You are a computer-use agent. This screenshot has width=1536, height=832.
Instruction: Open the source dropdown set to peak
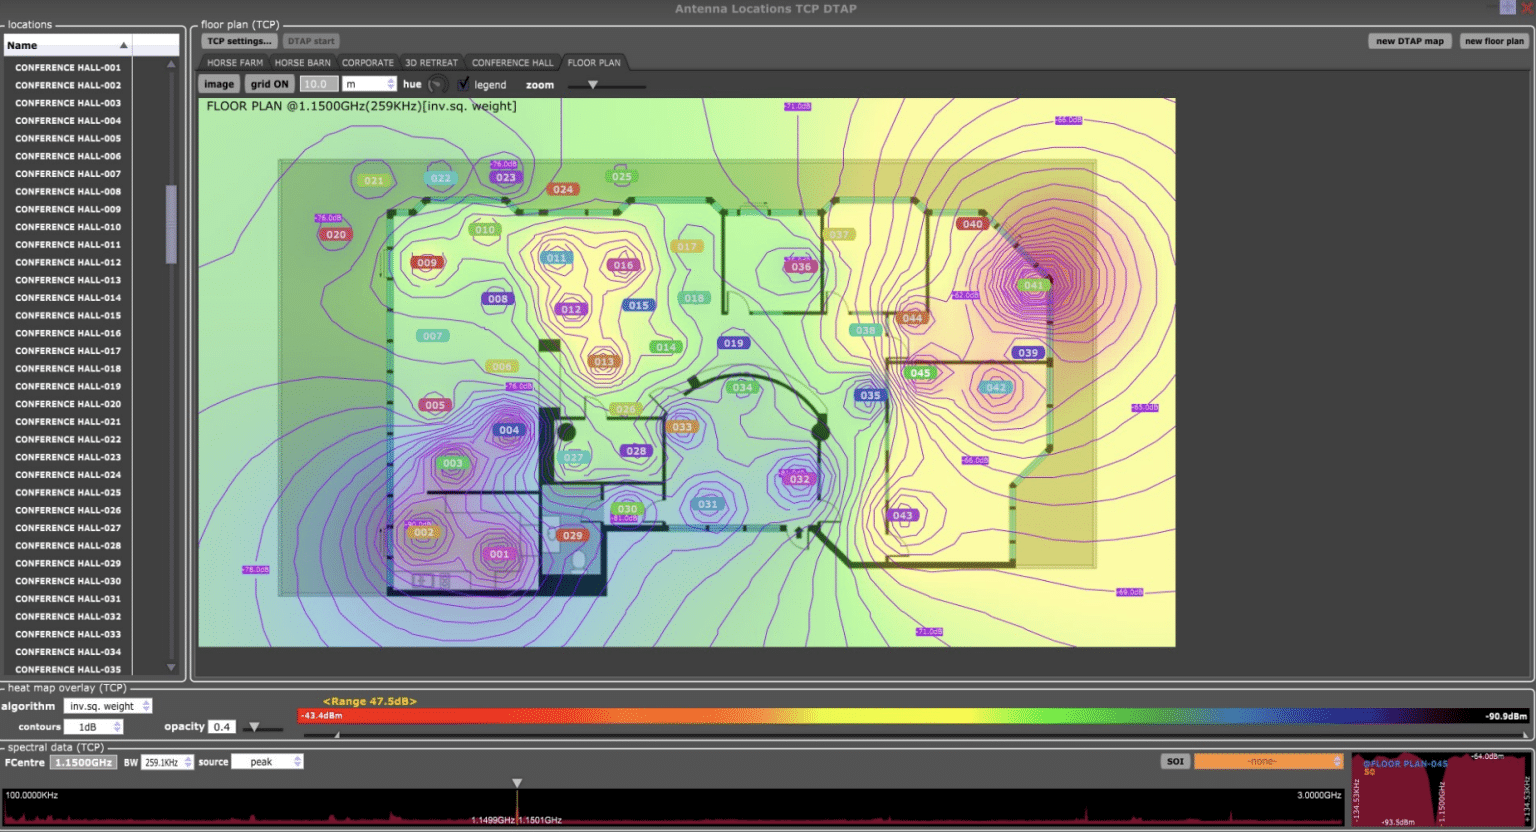(x=267, y=761)
